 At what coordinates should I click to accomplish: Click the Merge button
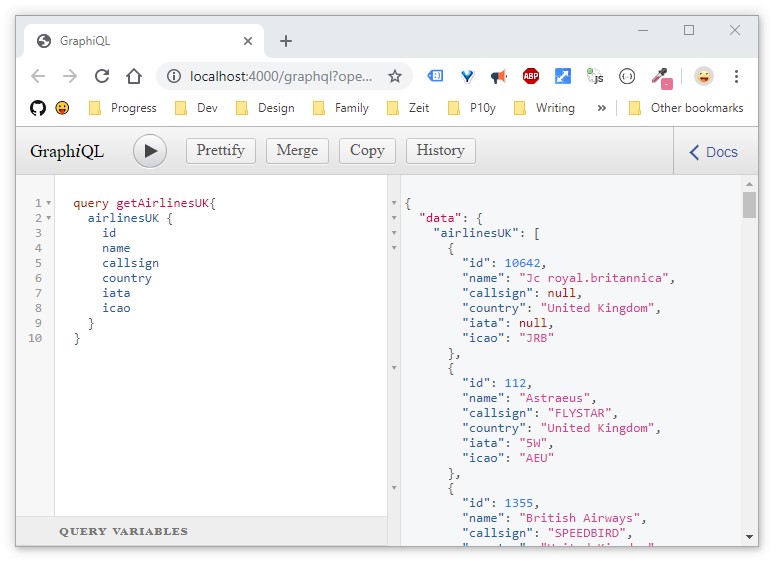(x=297, y=151)
